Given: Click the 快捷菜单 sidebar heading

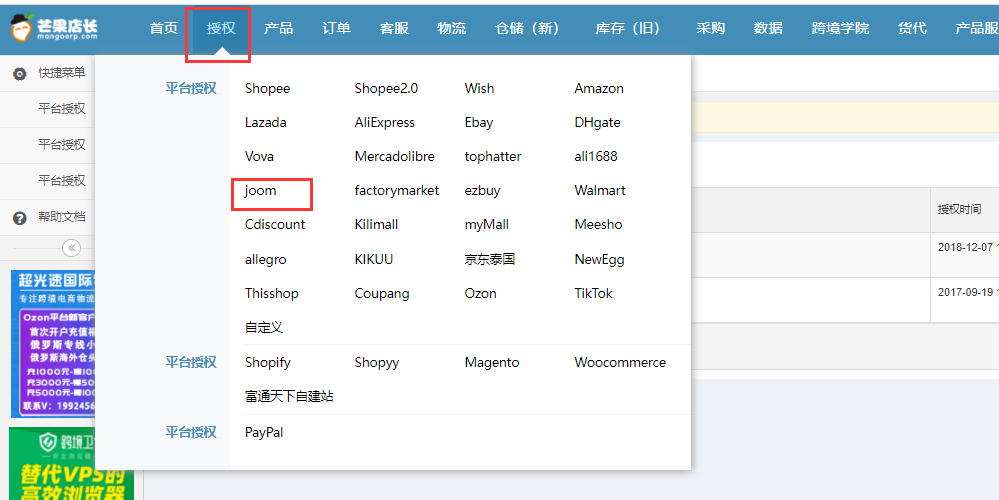Looking at the screenshot, I should click(x=62, y=73).
